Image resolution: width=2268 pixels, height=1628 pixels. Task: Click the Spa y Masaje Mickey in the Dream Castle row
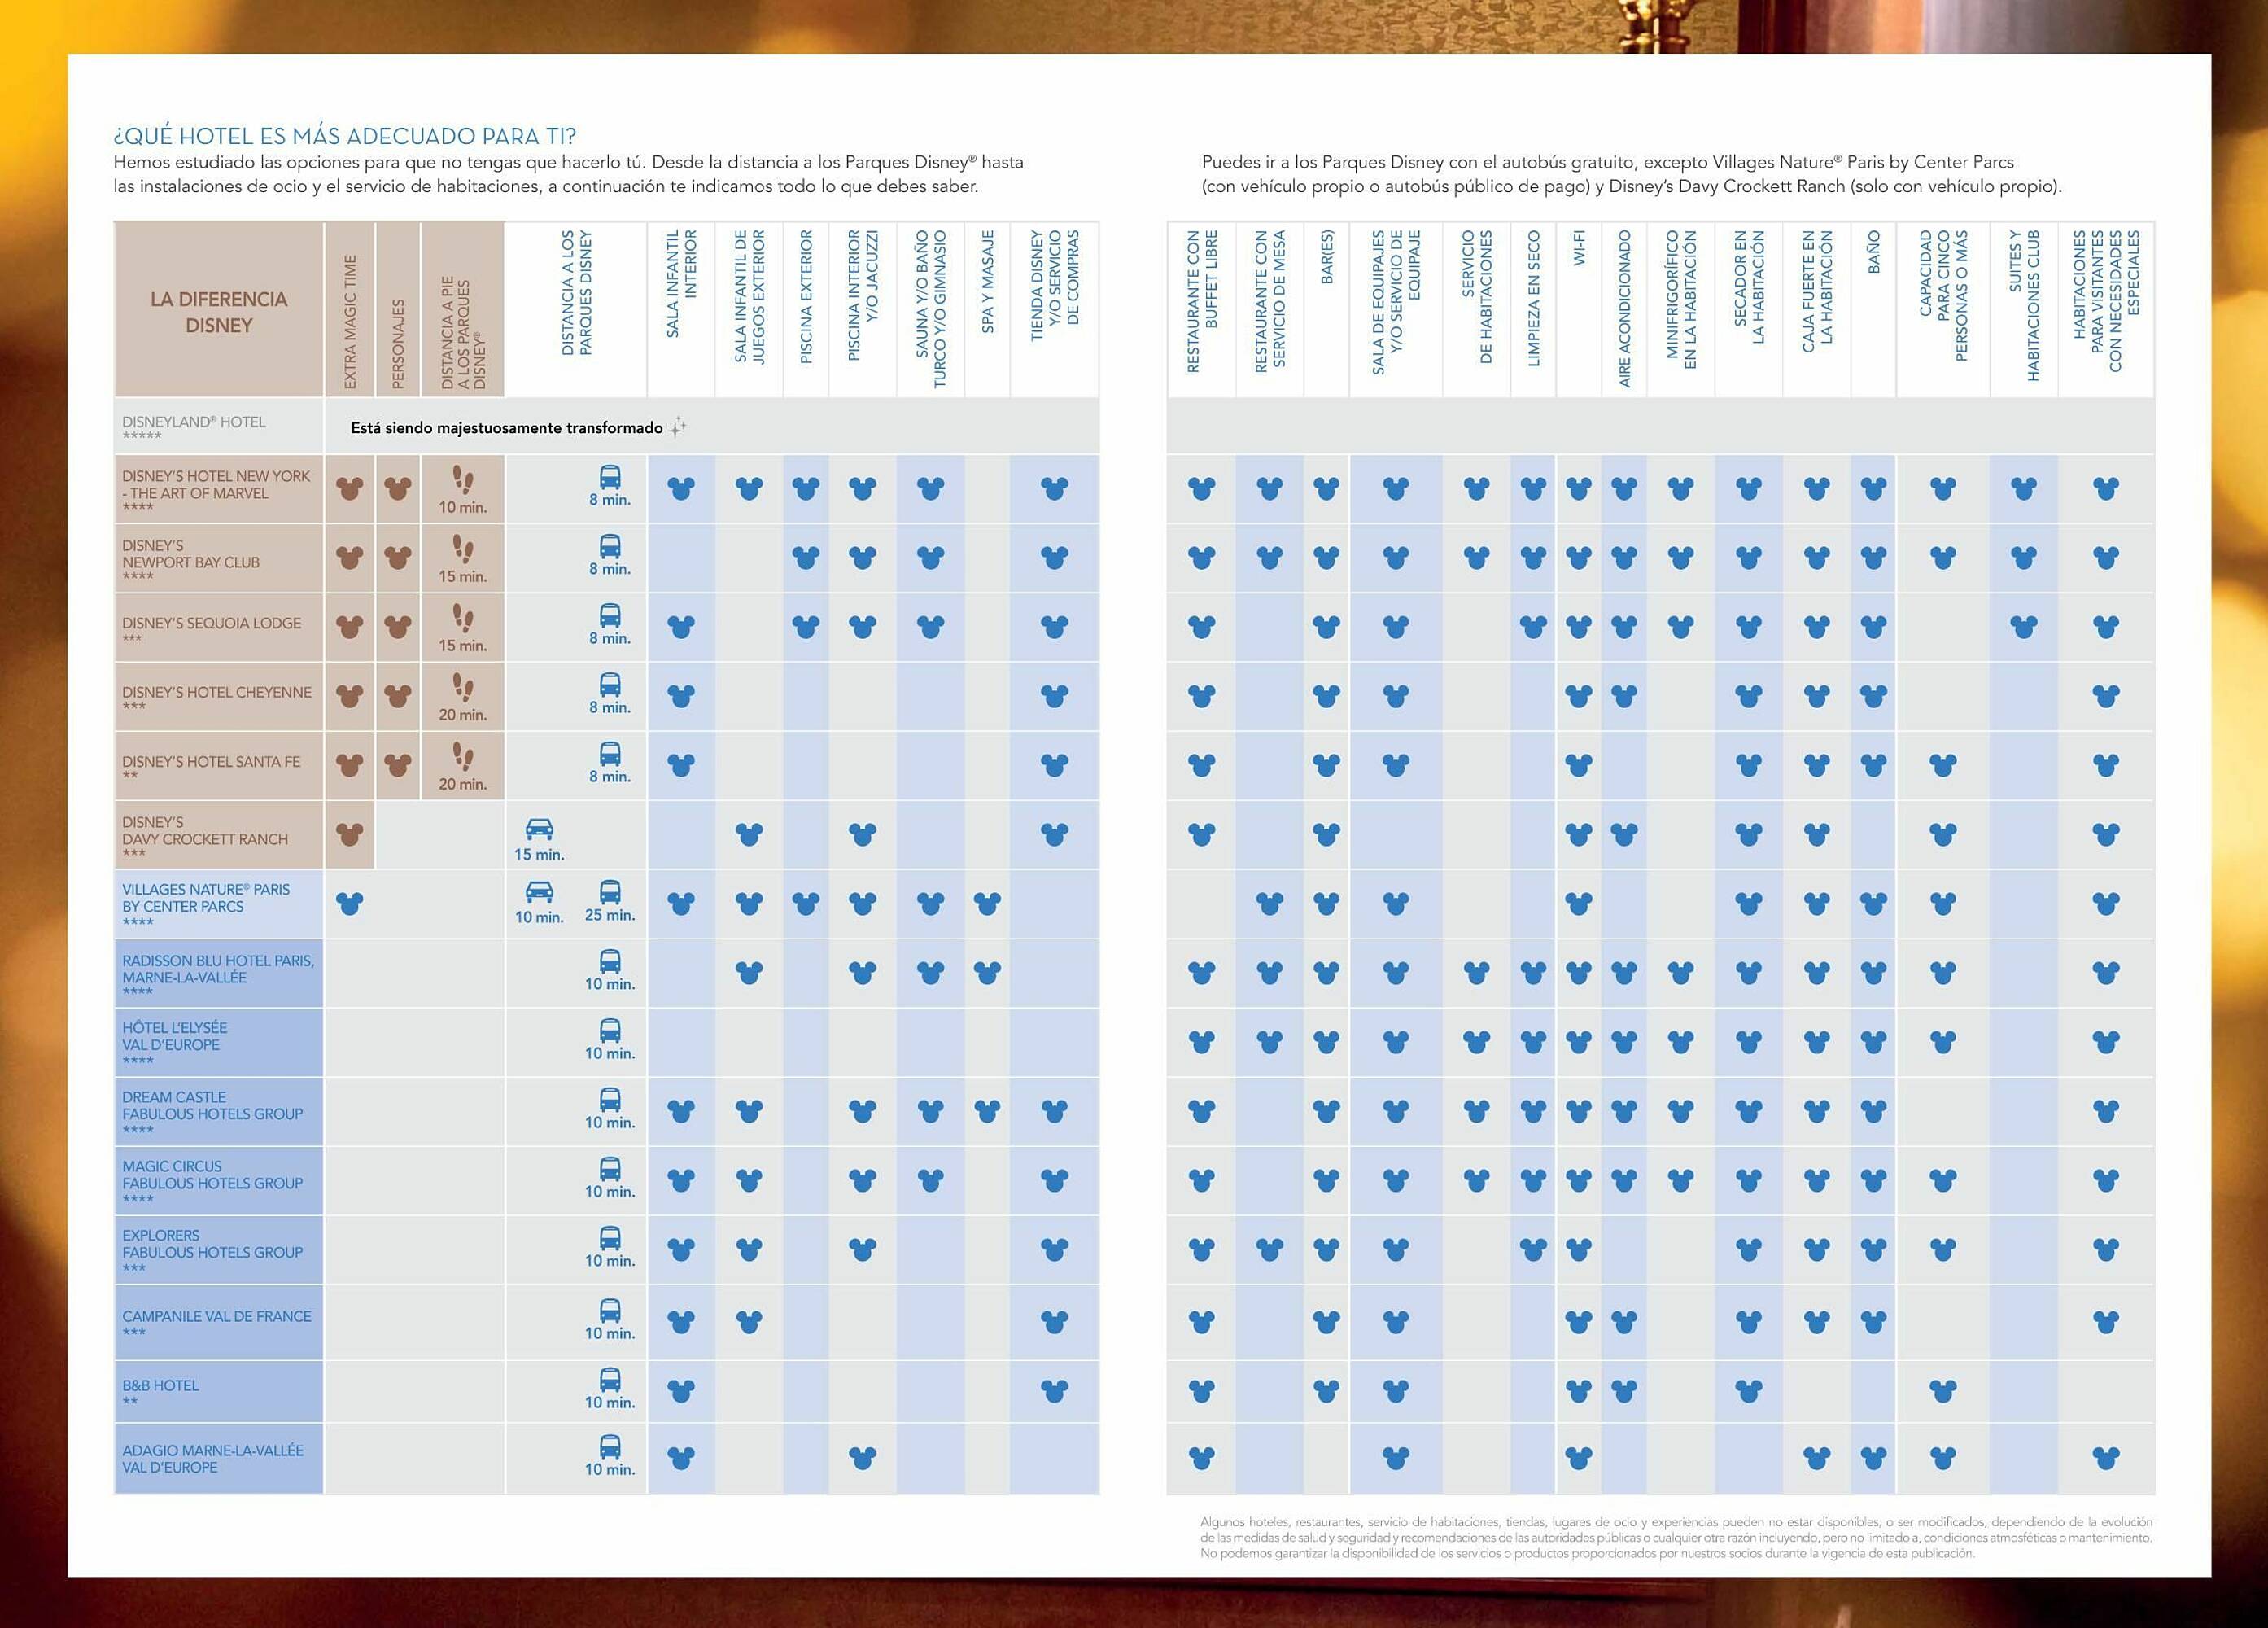(987, 1111)
